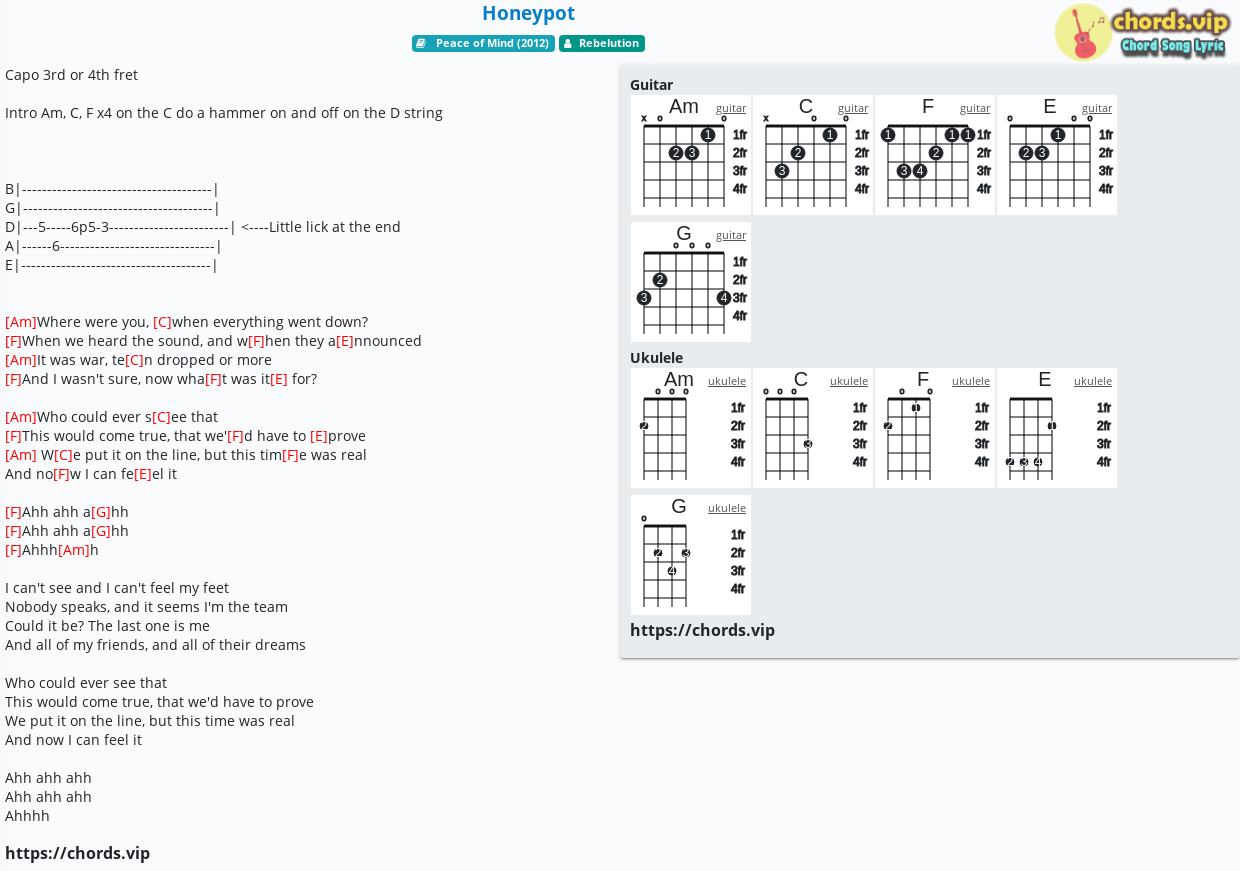Viewport: 1240px width, 871px height.
Task: Click lyric 'And now I can feel it'
Action: click(73, 740)
